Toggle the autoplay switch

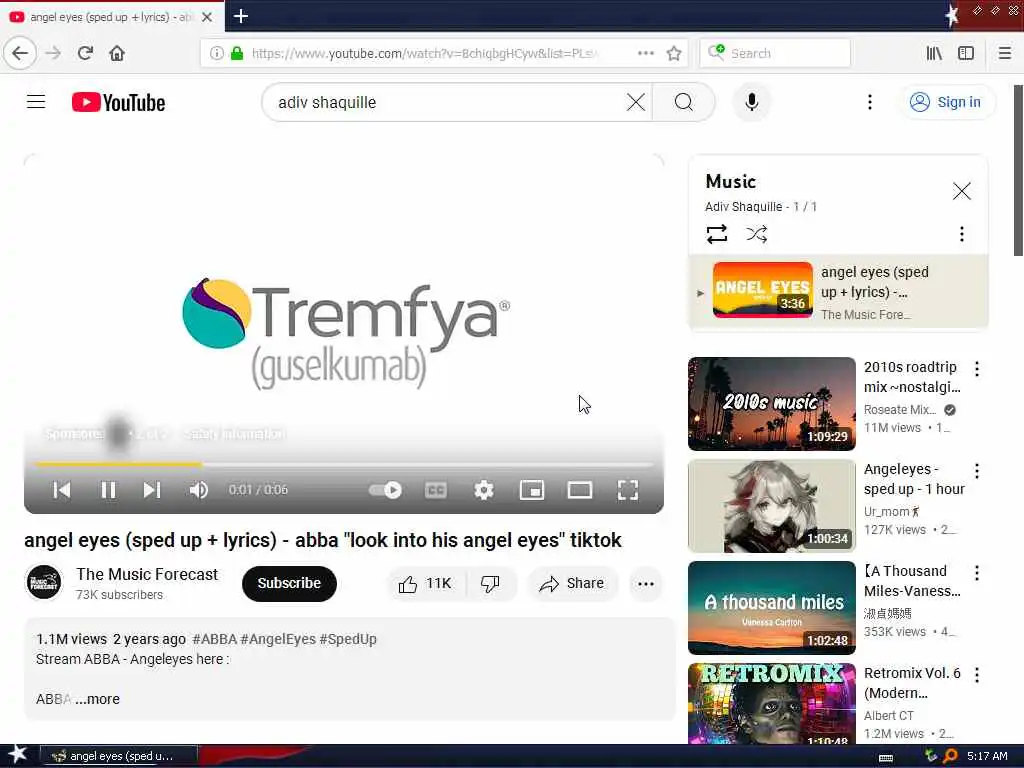click(x=385, y=490)
